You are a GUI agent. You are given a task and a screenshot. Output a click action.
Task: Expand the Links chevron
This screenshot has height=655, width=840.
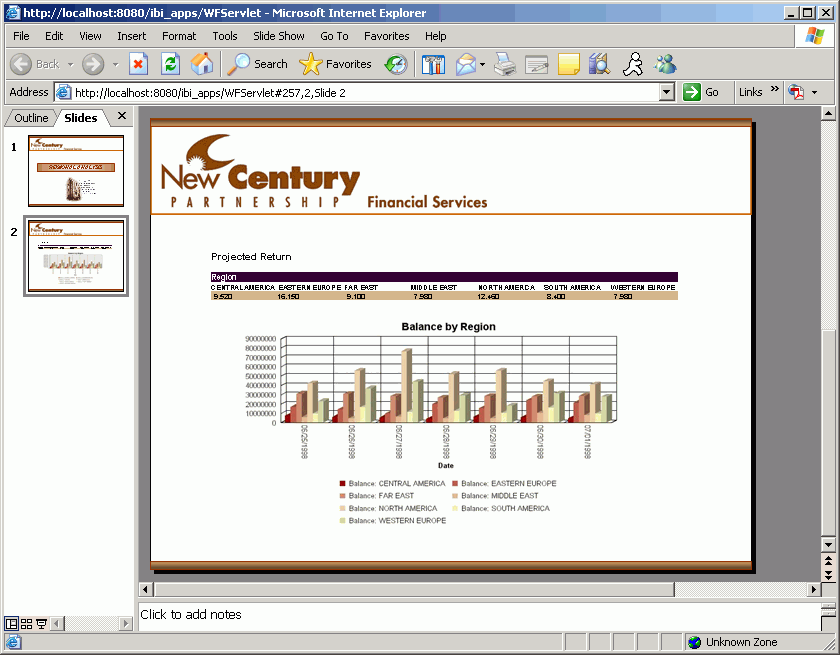pos(774,89)
